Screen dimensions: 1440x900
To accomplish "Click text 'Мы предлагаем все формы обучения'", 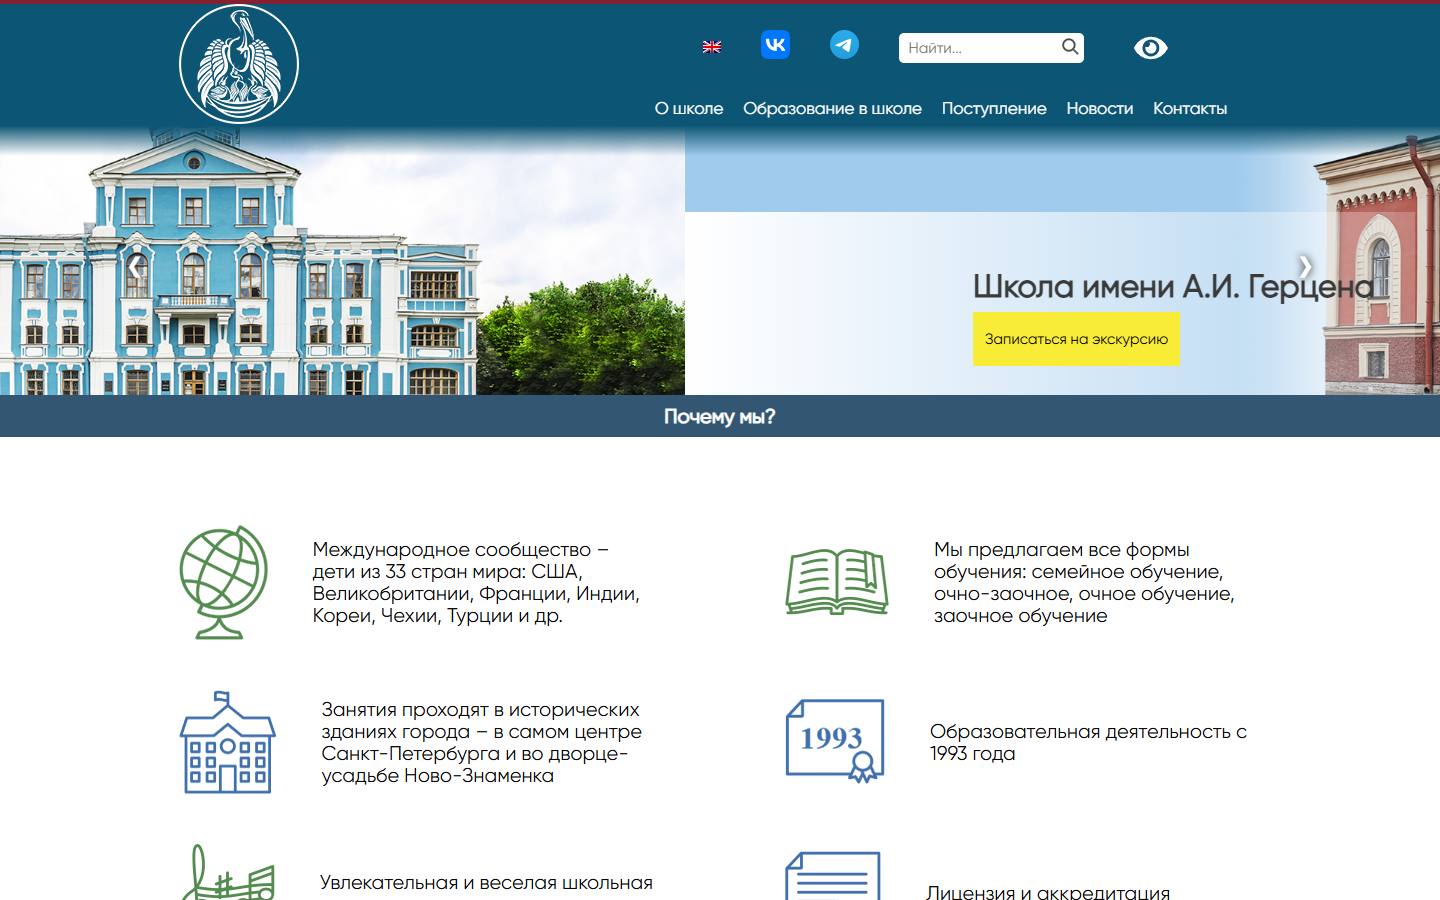I will pos(1084,582).
